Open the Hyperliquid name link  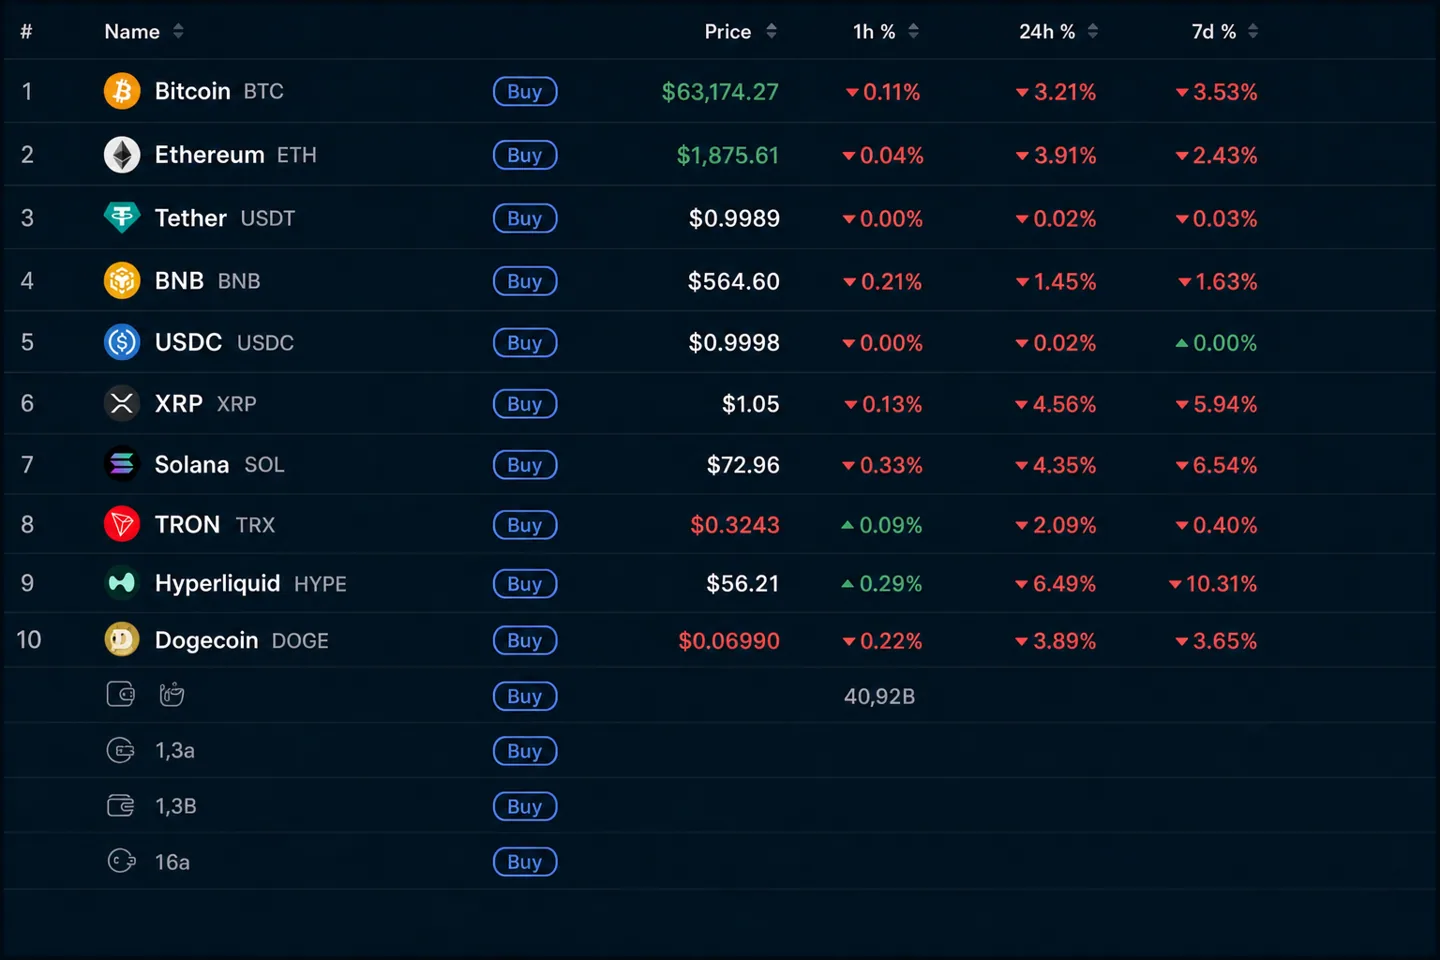click(217, 583)
